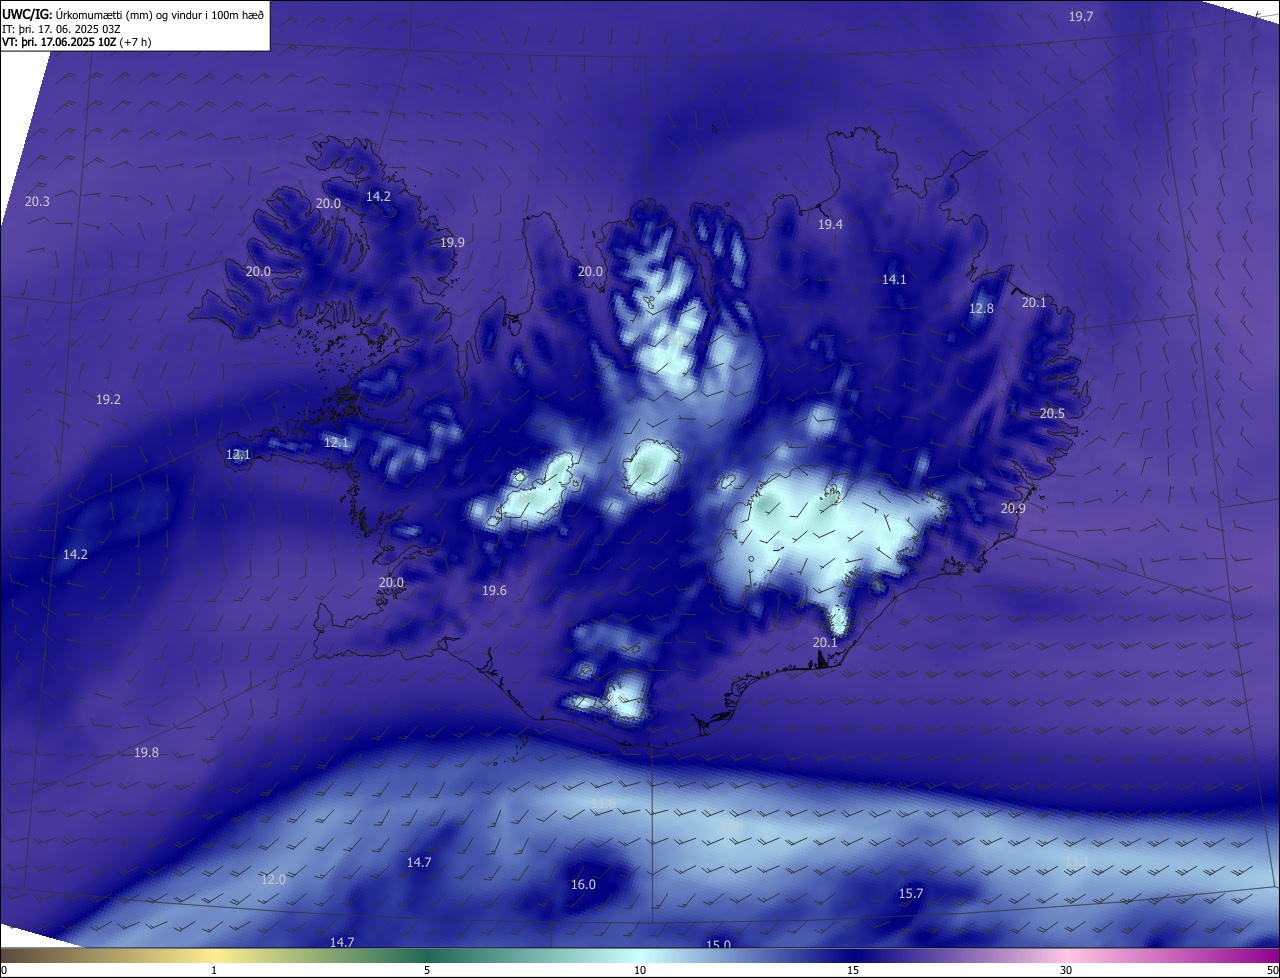This screenshot has height=978, width=1280.
Task: Click the map value label 15.7
Action: click(911, 893)
